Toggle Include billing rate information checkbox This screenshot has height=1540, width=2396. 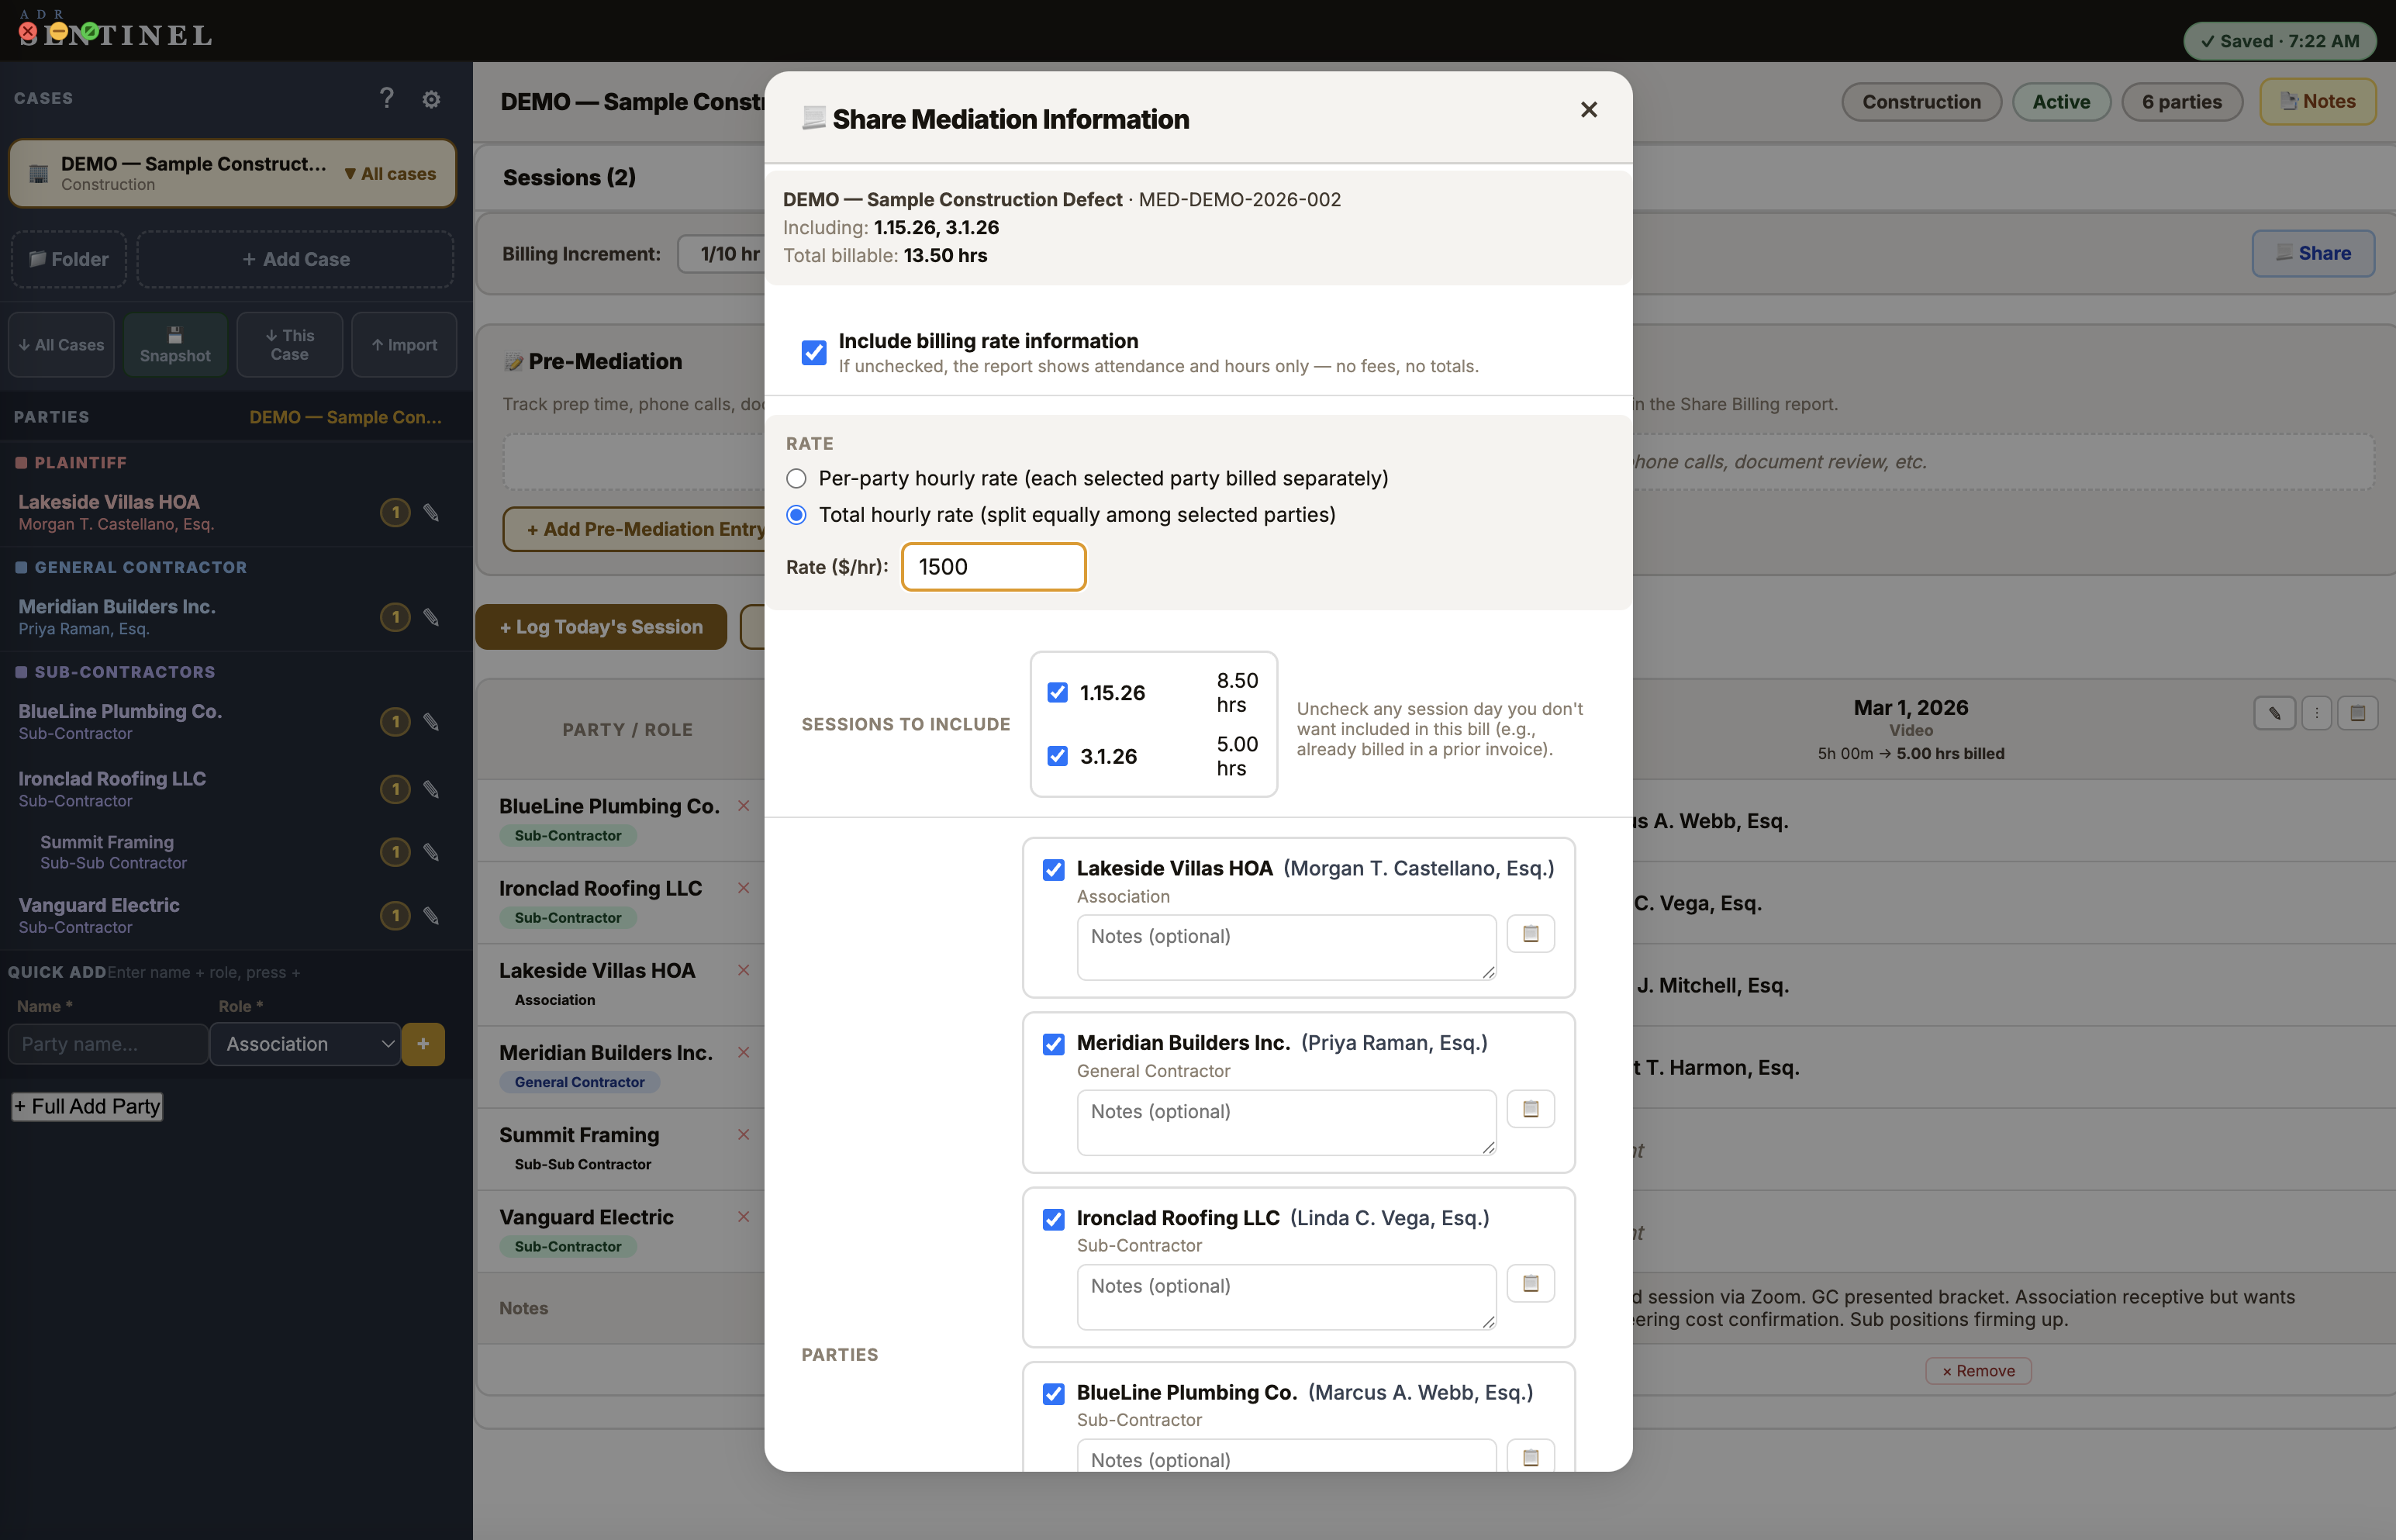click(x=814, y=353)
